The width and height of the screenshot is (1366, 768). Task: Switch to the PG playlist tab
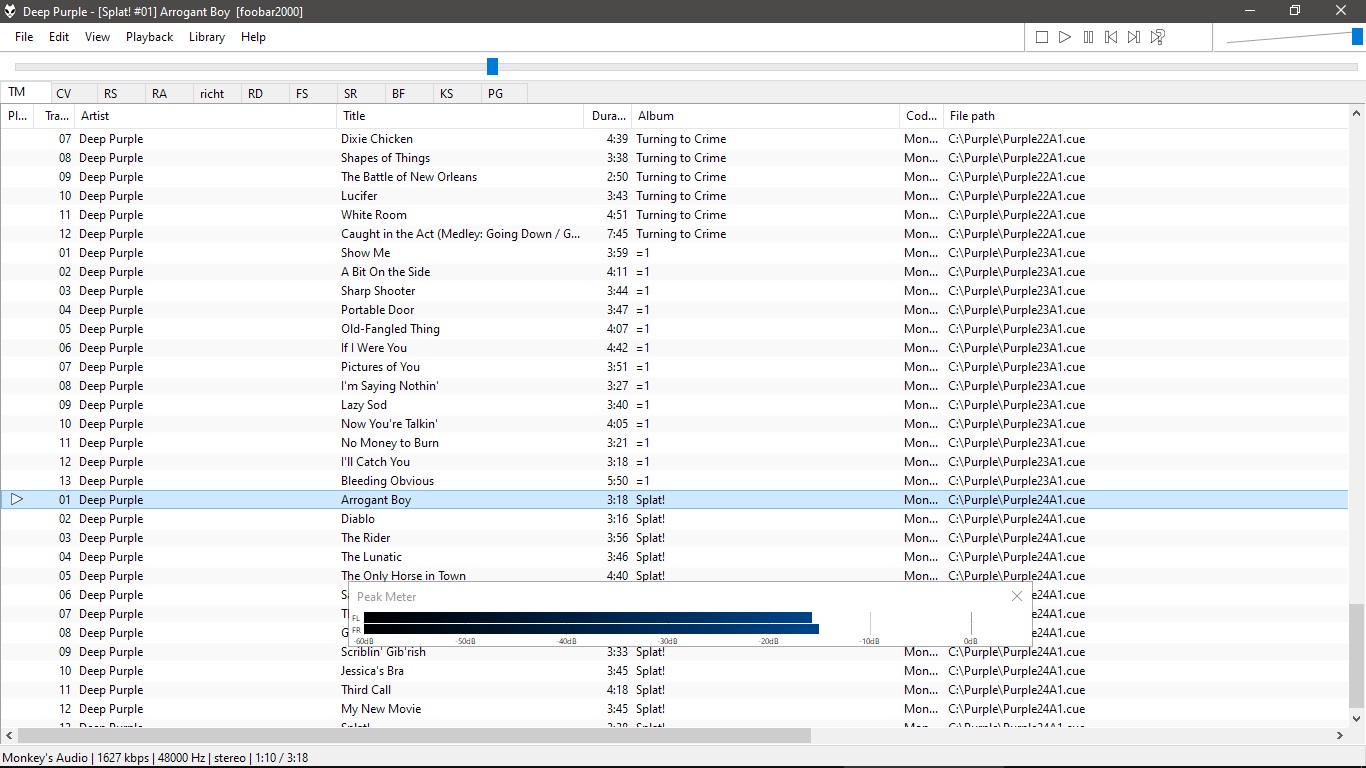tap(504, 93)
